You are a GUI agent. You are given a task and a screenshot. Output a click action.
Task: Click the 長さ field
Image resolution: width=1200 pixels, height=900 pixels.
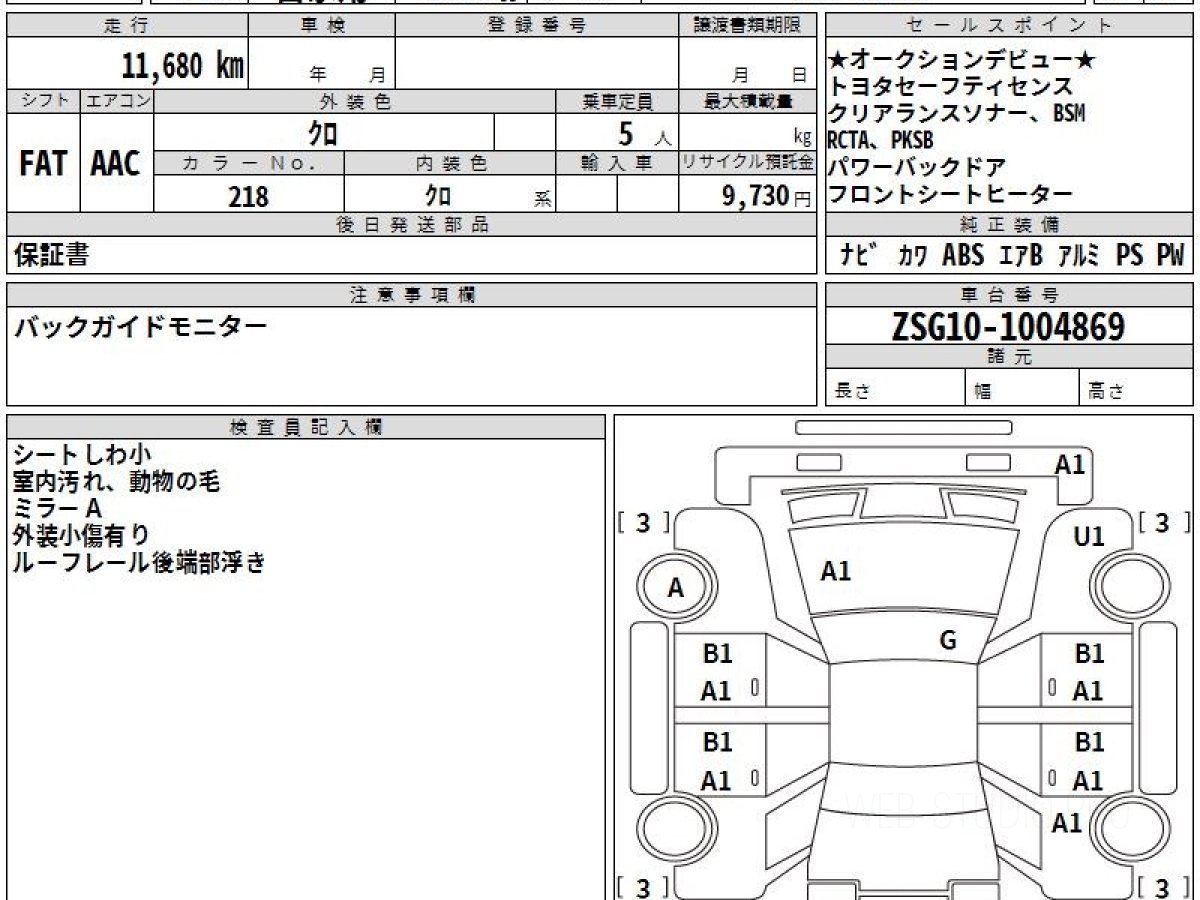896,388
